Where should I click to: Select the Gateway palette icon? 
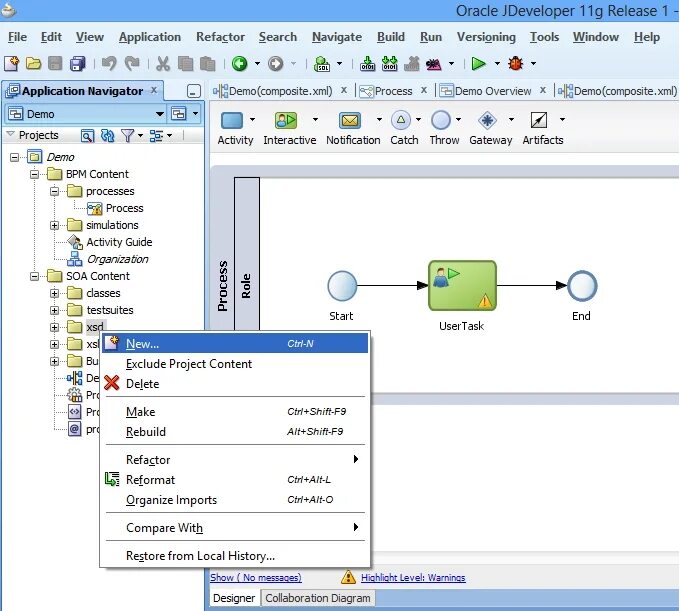pyautogui.click(x=487, y=120)
